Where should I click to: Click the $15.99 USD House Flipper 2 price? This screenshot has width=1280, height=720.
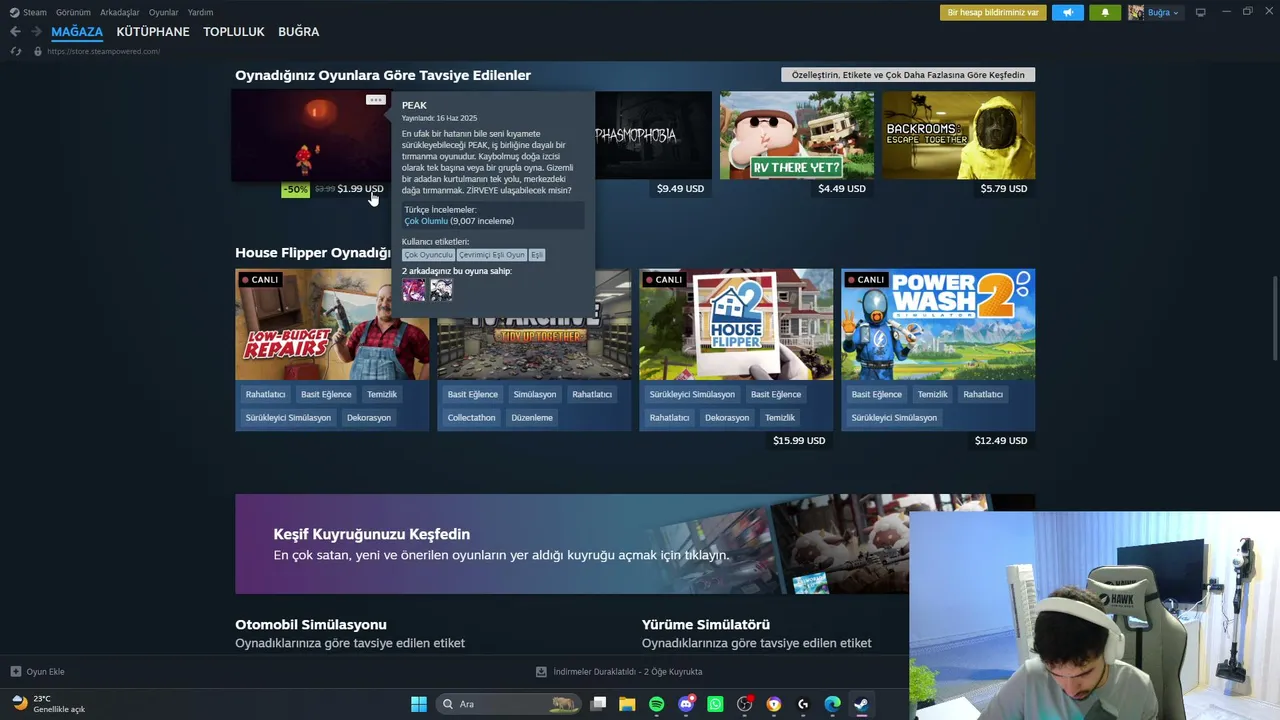tap(799, 441)
